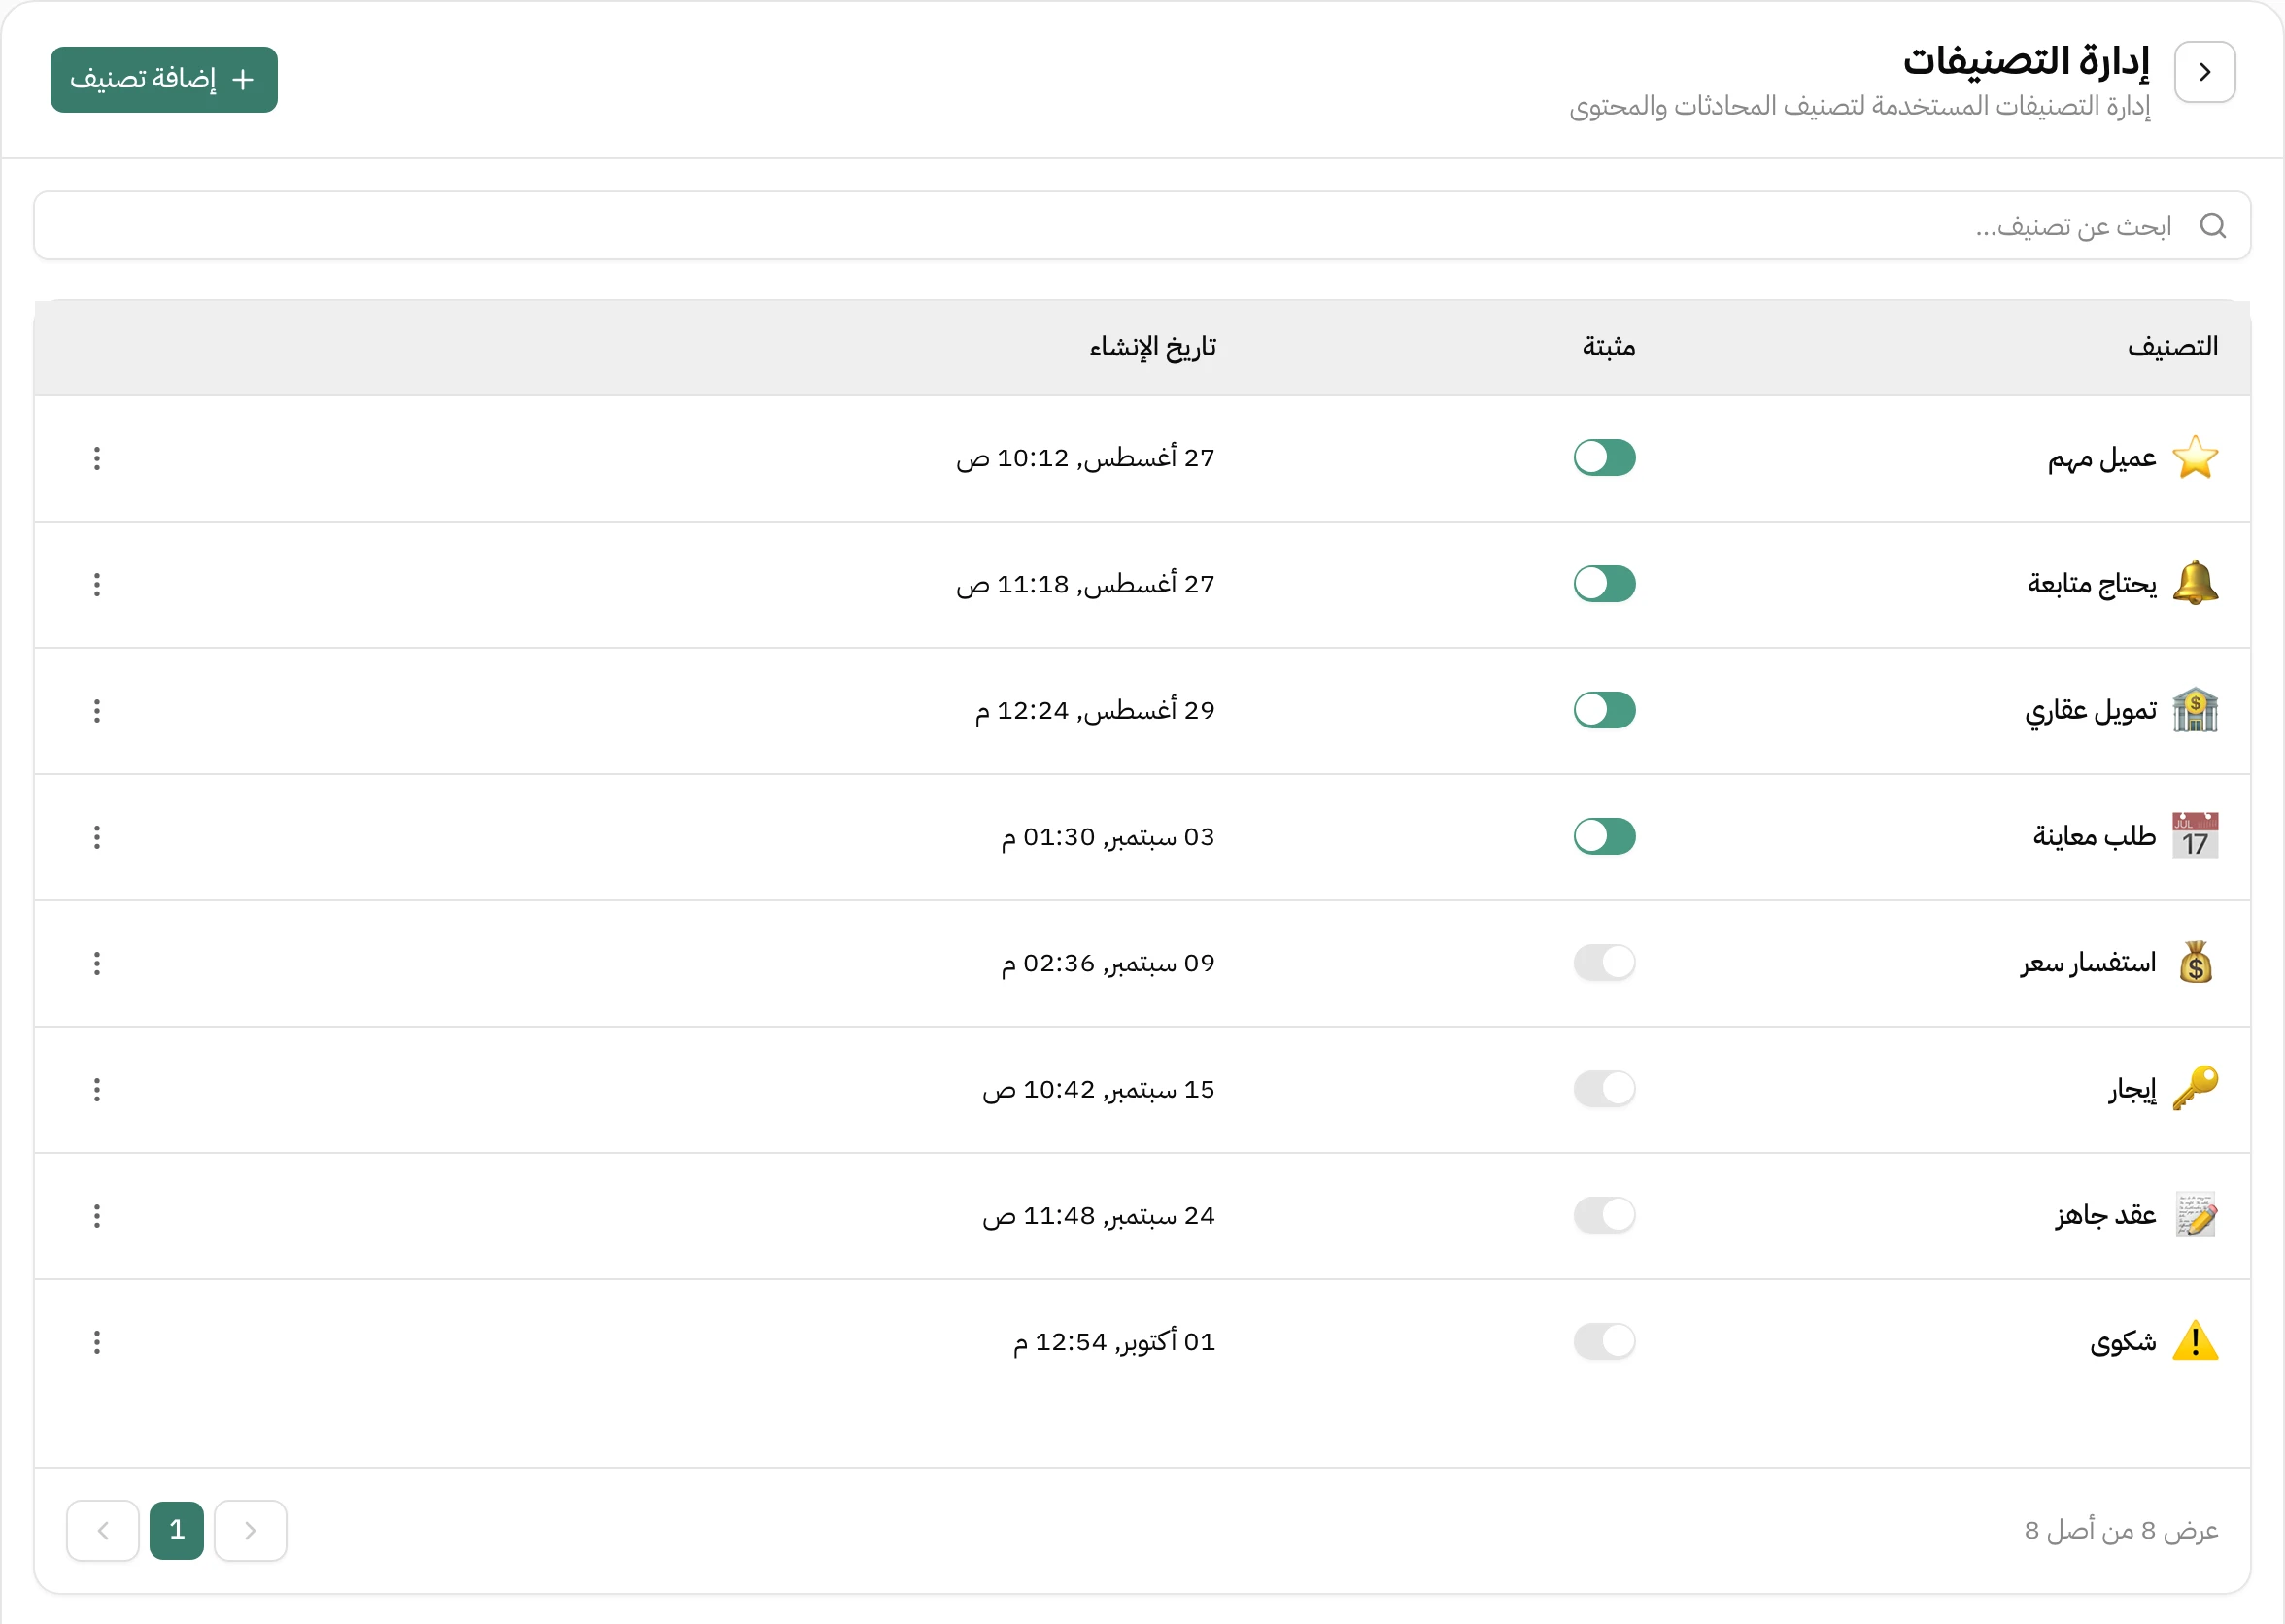Open the three-dot menu for عميل مهم

pyautogui.click(x=97, y=458)
